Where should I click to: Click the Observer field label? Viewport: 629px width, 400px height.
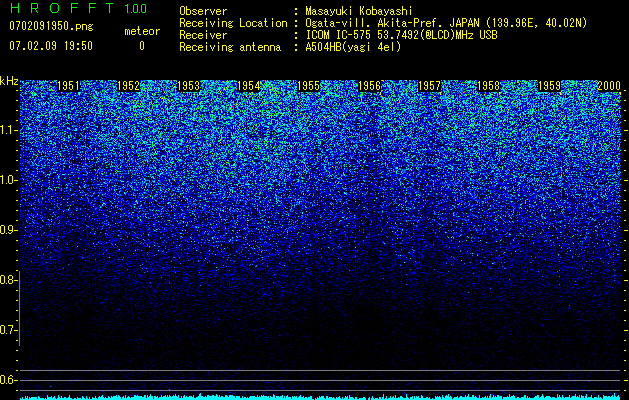click(203, 11)
